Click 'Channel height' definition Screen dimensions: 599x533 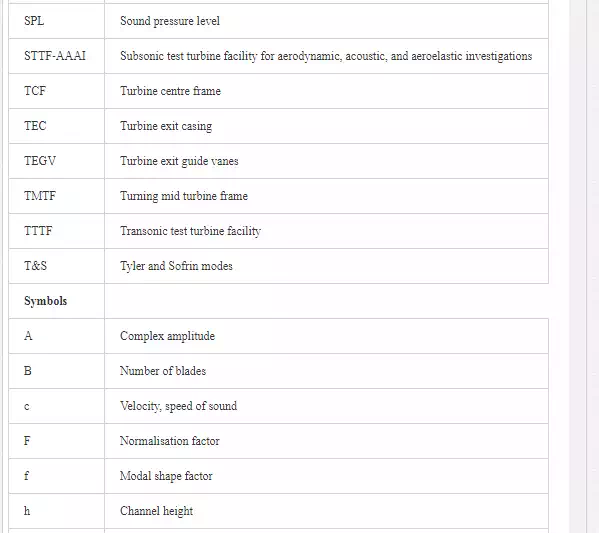tap(156, 511)
